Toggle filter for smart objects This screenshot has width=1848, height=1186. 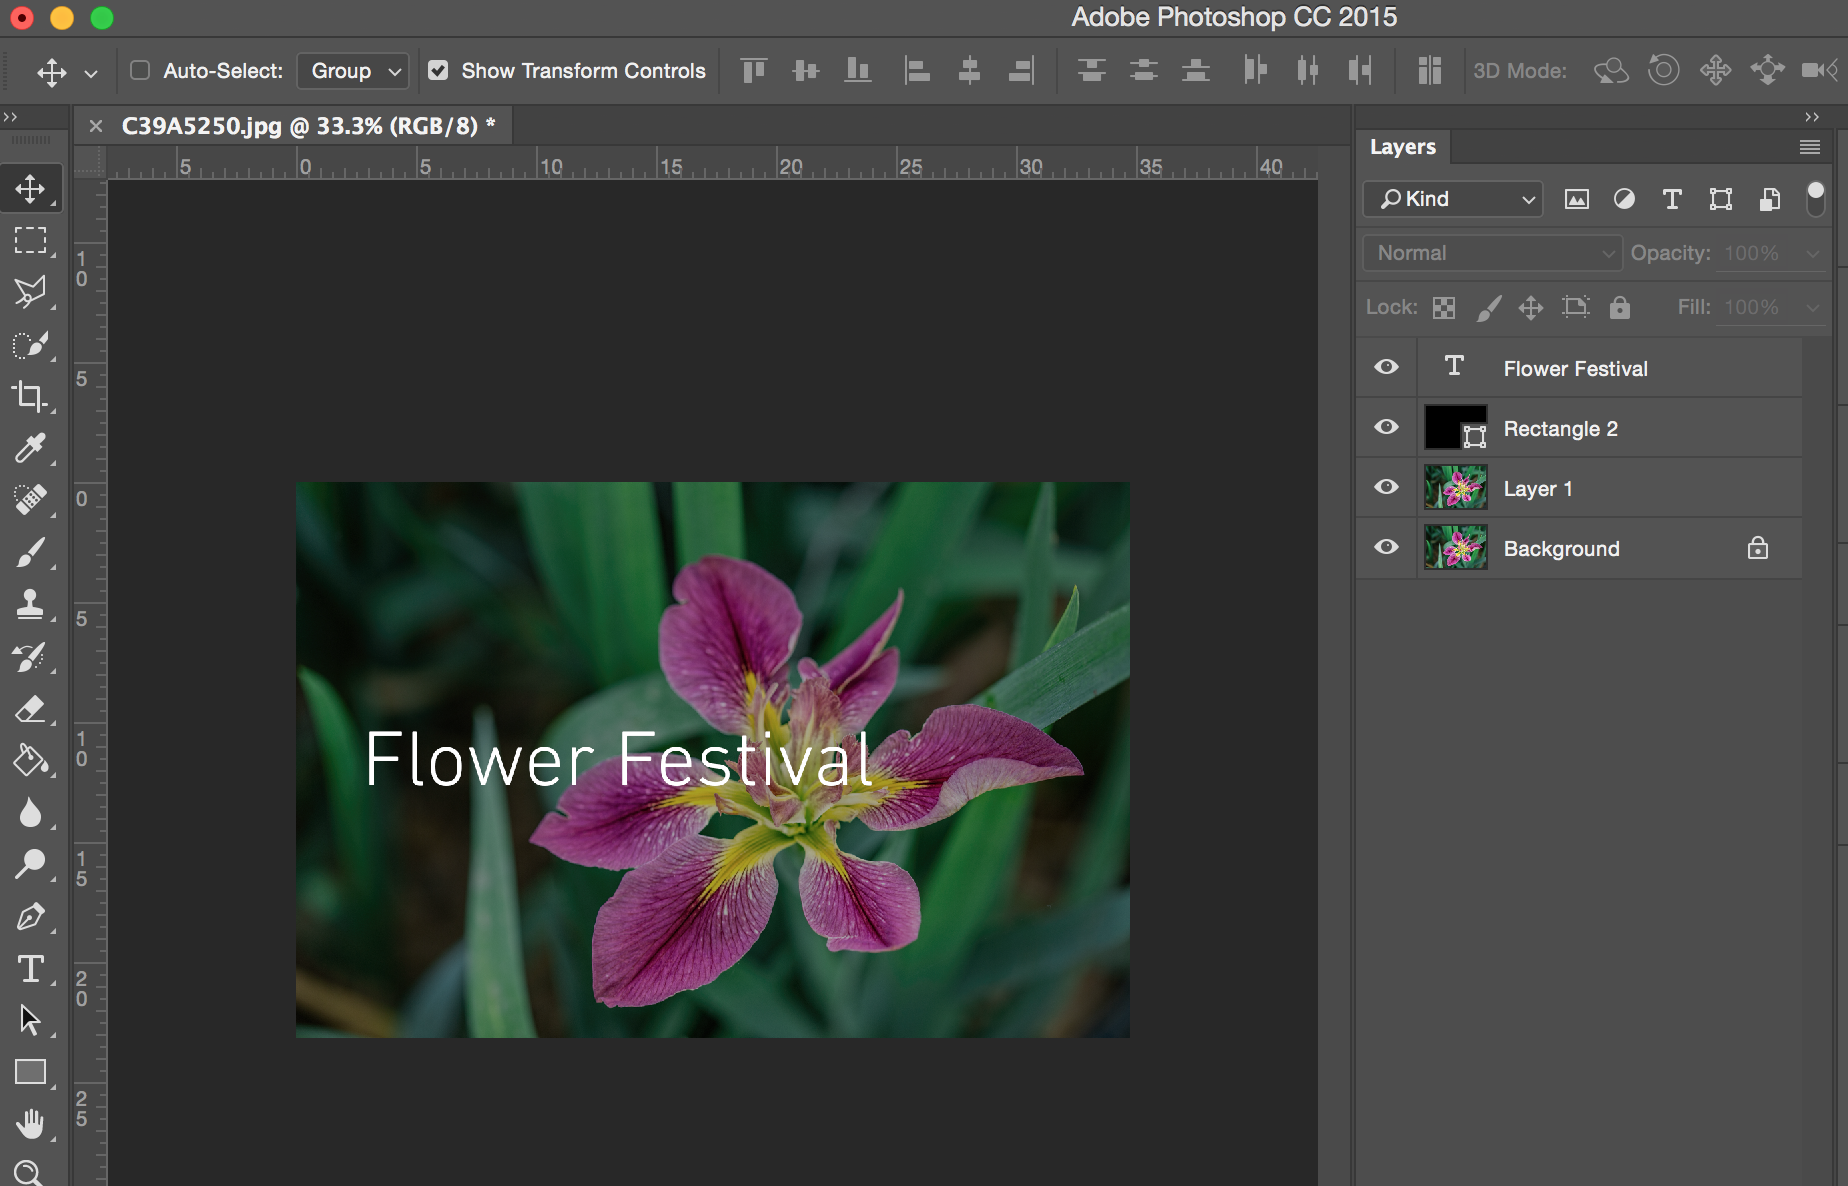pyautogui.click(x=1769, y=199)
